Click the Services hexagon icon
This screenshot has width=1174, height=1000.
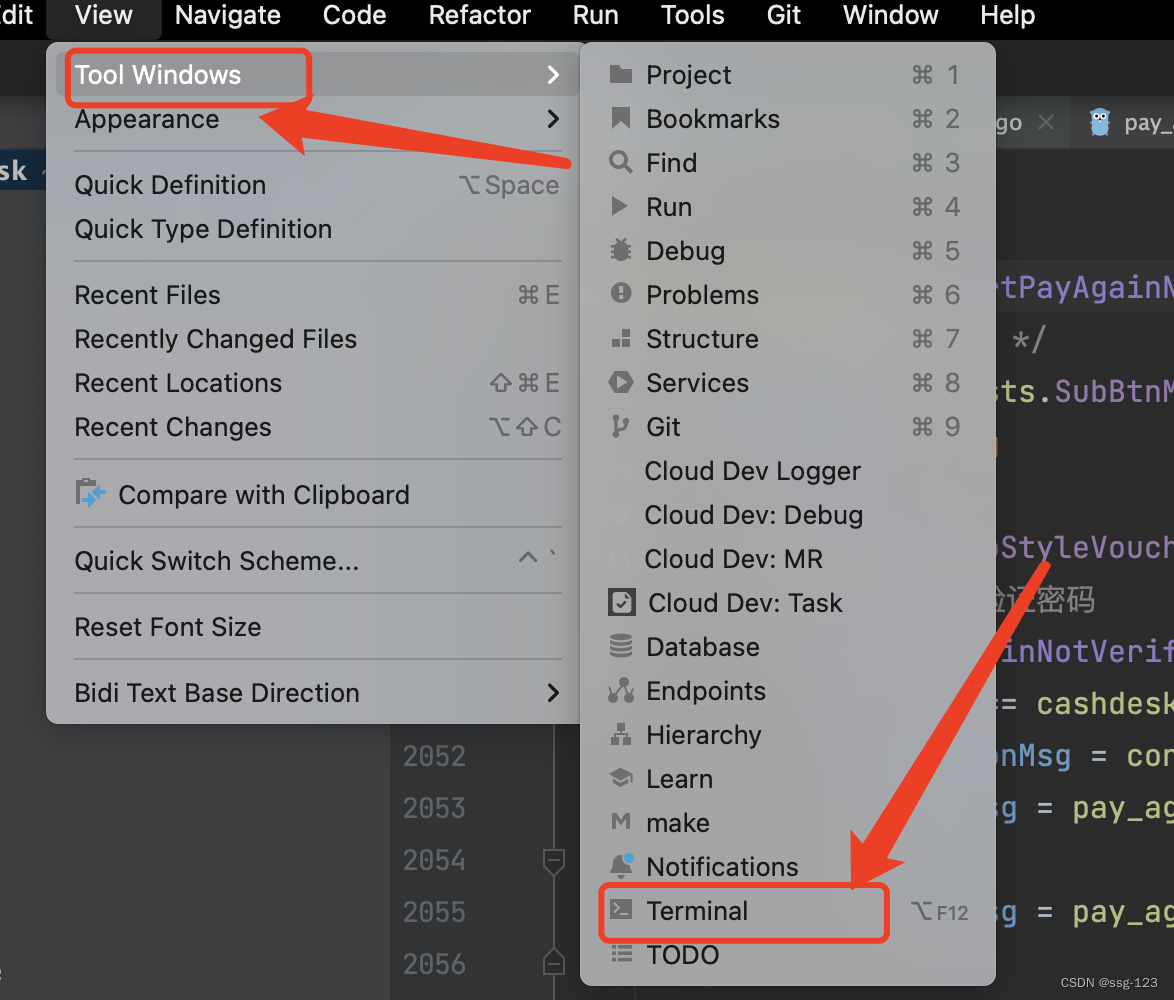click(x=621, y=382)
